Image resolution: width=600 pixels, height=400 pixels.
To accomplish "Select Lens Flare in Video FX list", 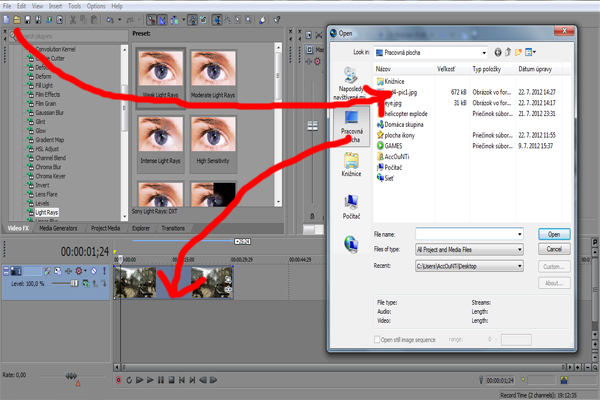I will click(46, 194).
